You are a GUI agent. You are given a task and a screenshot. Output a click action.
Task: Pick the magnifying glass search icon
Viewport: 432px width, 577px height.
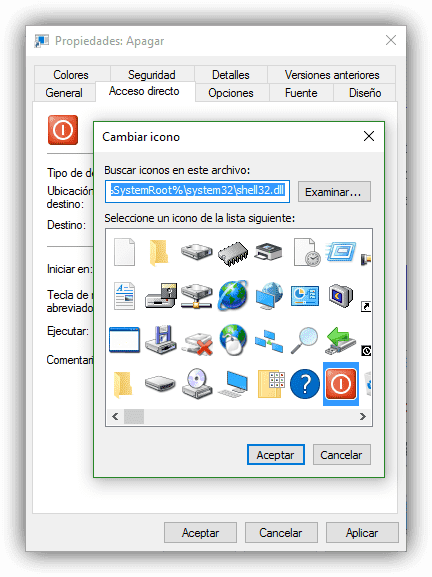tap(305, 340)
